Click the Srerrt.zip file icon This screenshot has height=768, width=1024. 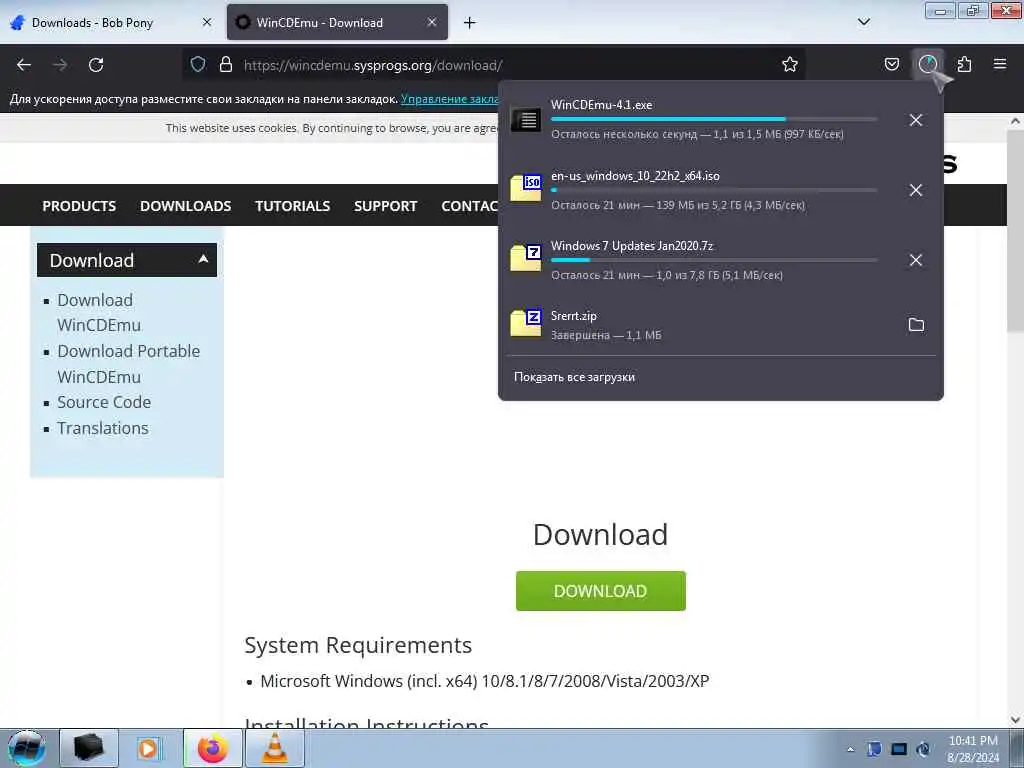[x=526, y=323]
